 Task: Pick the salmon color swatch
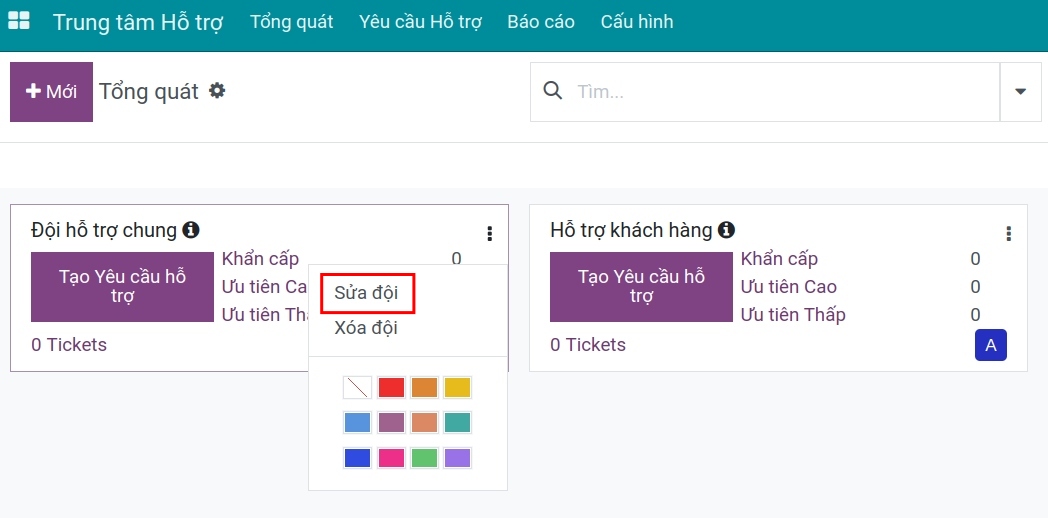(424, 422)
